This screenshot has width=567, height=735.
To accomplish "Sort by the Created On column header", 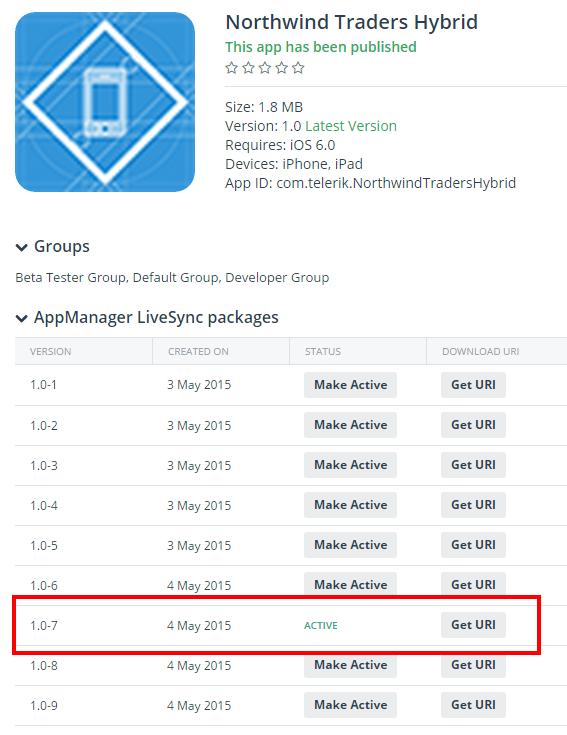I will 198,352.
